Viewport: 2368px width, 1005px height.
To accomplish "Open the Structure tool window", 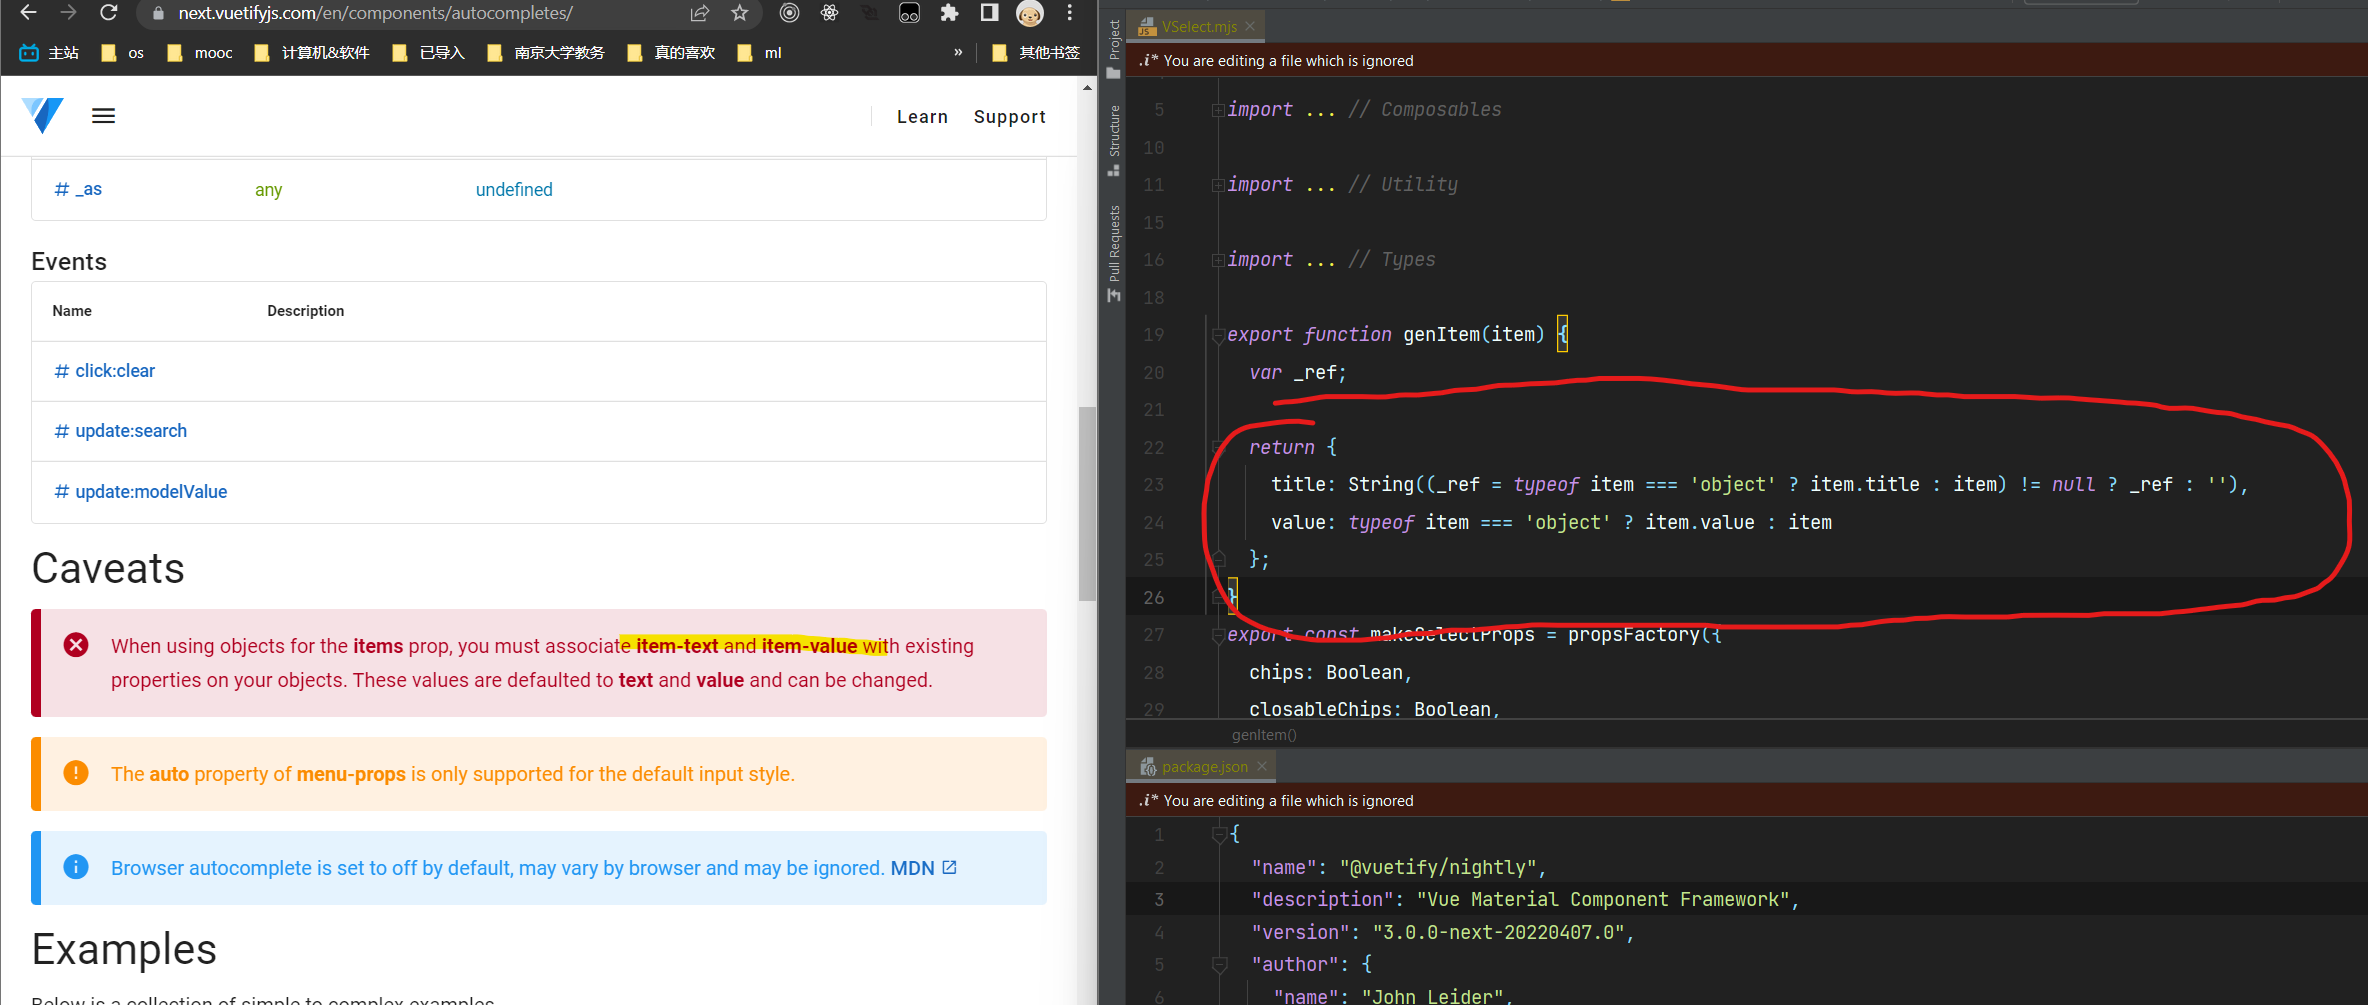I will 1113,135.
